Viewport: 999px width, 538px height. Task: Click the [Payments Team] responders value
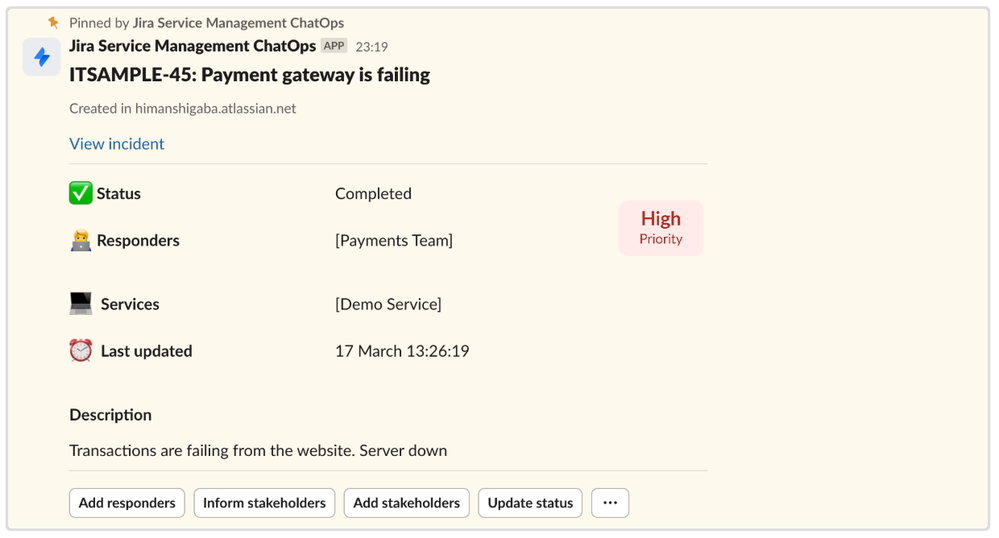click(394, 241)
